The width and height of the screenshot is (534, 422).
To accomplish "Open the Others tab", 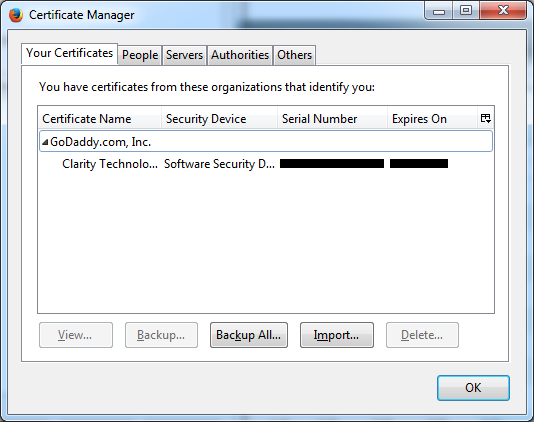I will (x=294, y=55).
